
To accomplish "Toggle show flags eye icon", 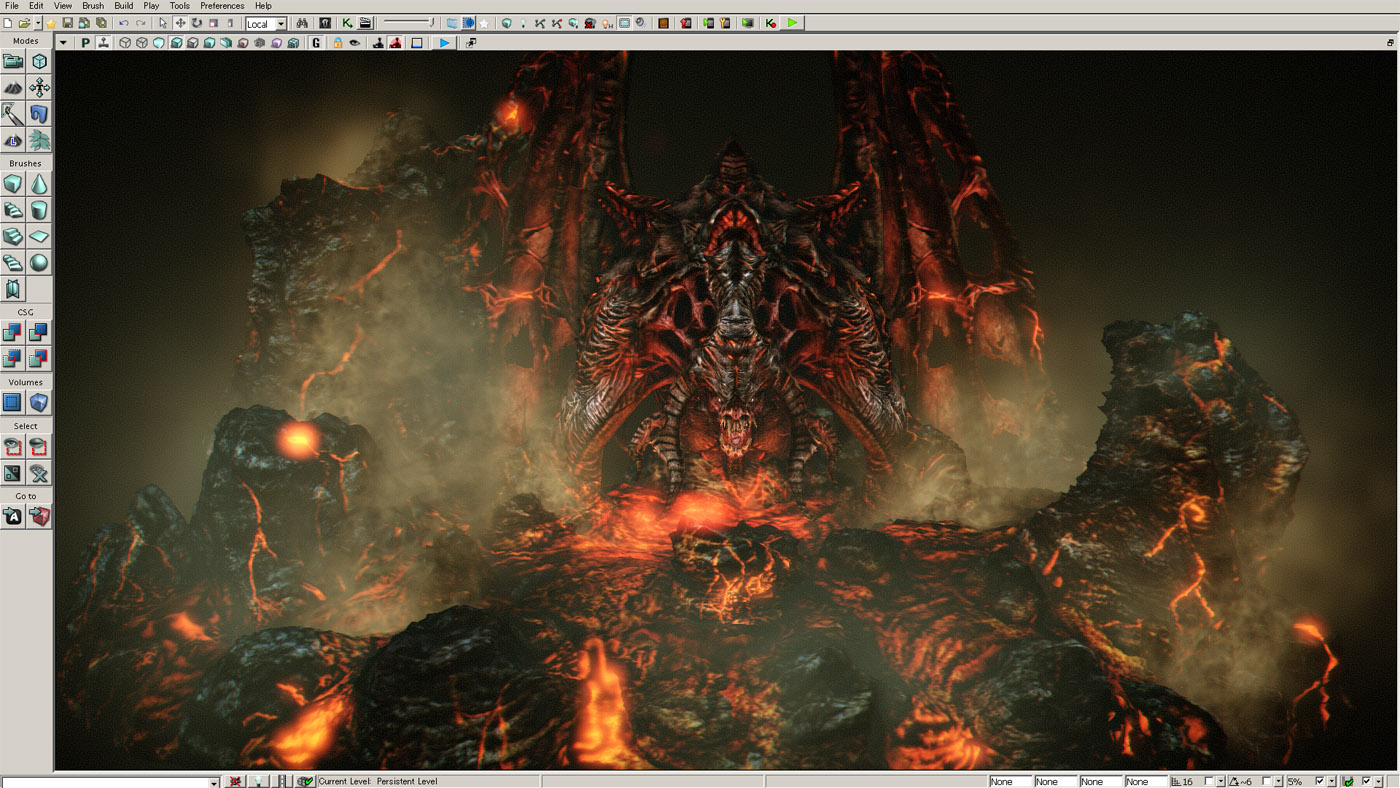I will pyautogui.click(x=354, y=43).
